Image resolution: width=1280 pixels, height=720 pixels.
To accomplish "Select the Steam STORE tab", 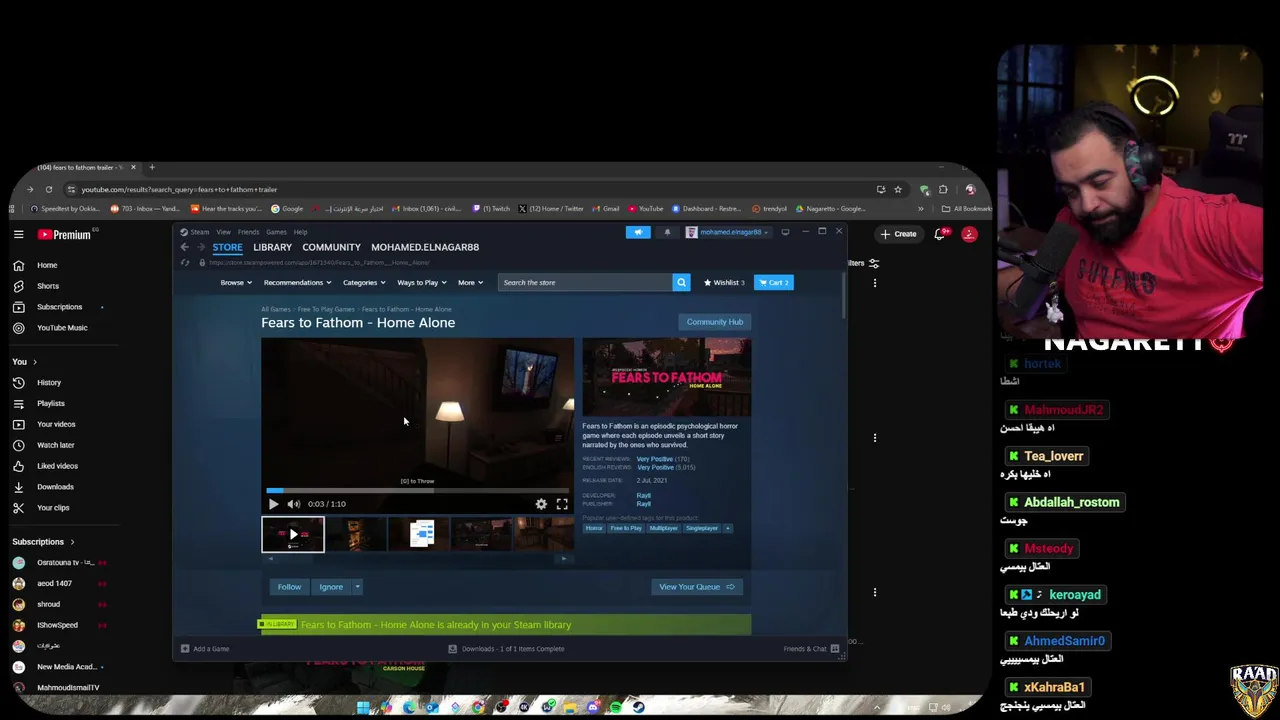I will point(227,247).
